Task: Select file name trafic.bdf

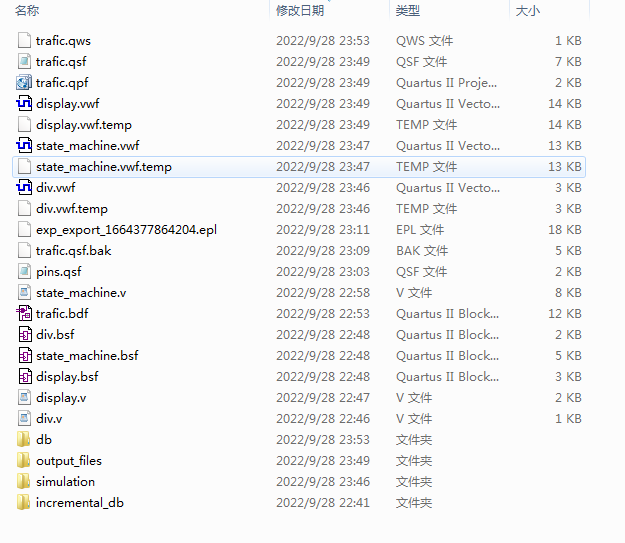Action: [62, 314]
